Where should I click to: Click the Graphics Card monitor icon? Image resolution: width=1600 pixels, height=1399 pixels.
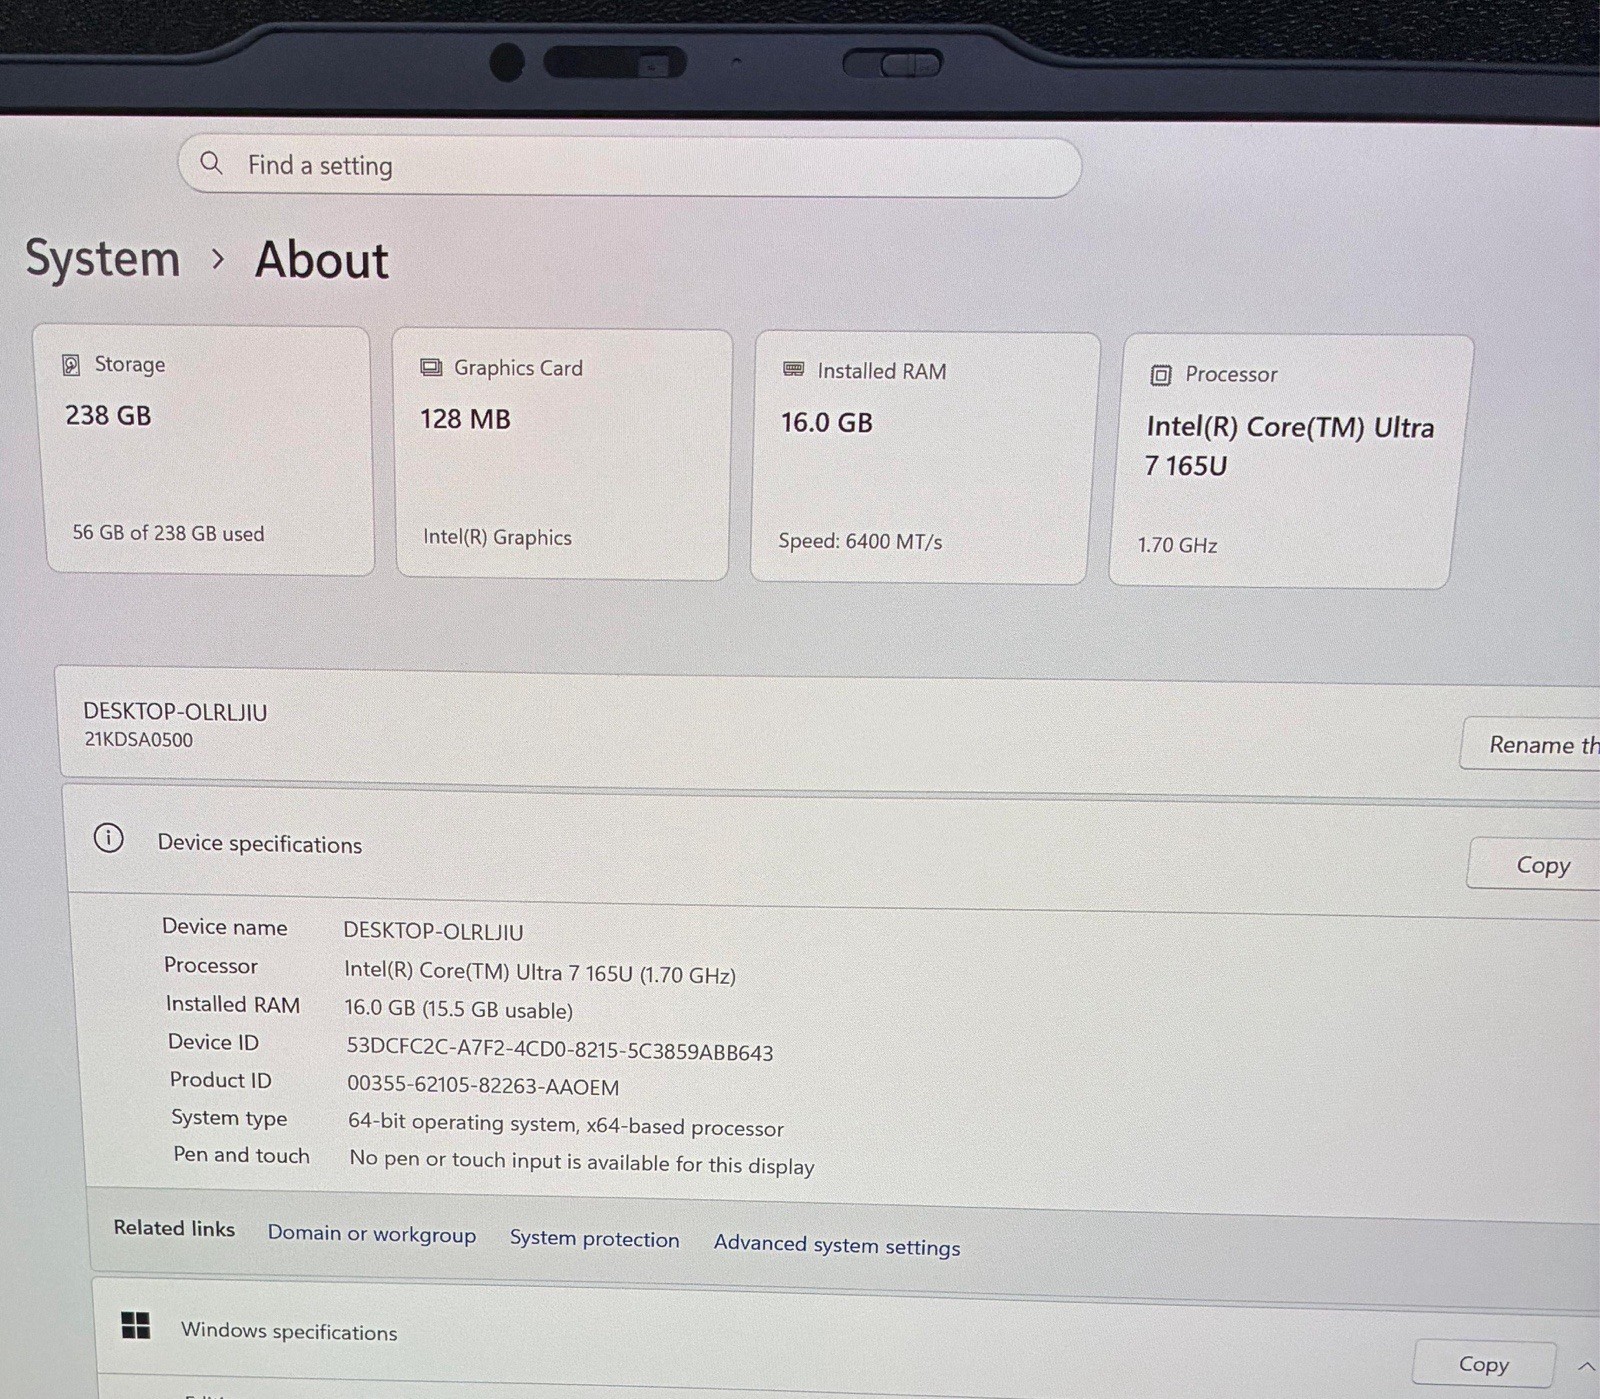click(x=431, y=367)
